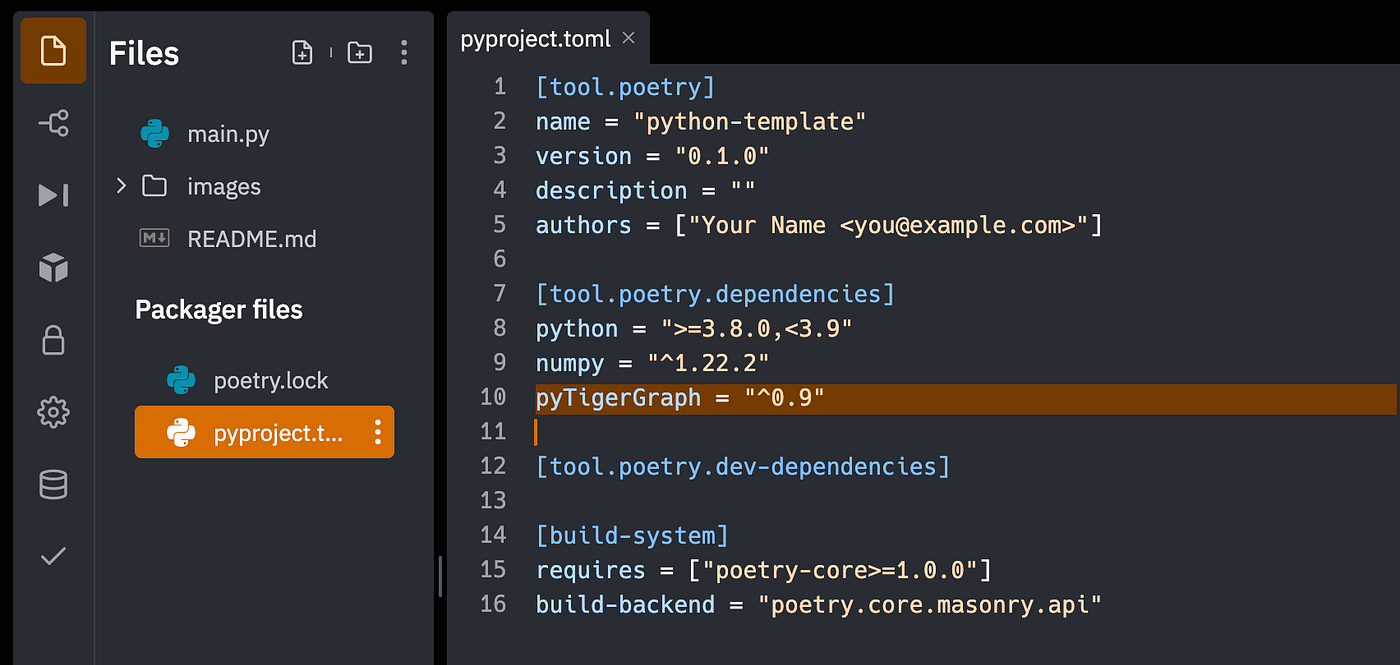1400x665 pixels.
Task: Open the Secrets panel
Action: 53,340
